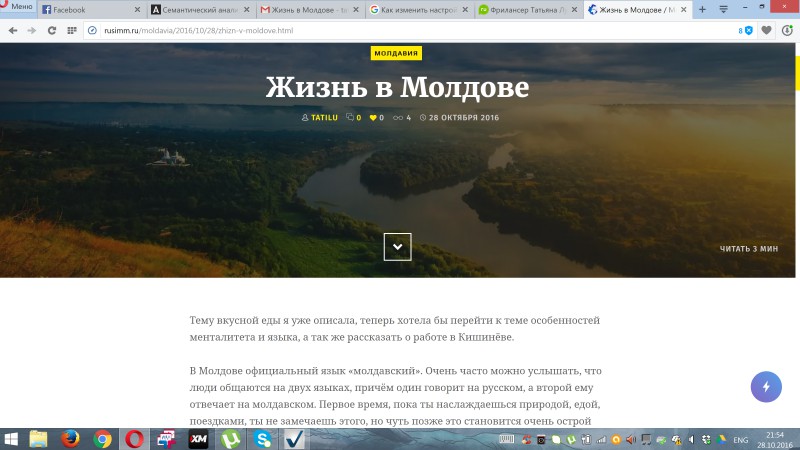Open the ad blocker shield icon
Viewport: 800px width, 450px height.
coord(748,31)
